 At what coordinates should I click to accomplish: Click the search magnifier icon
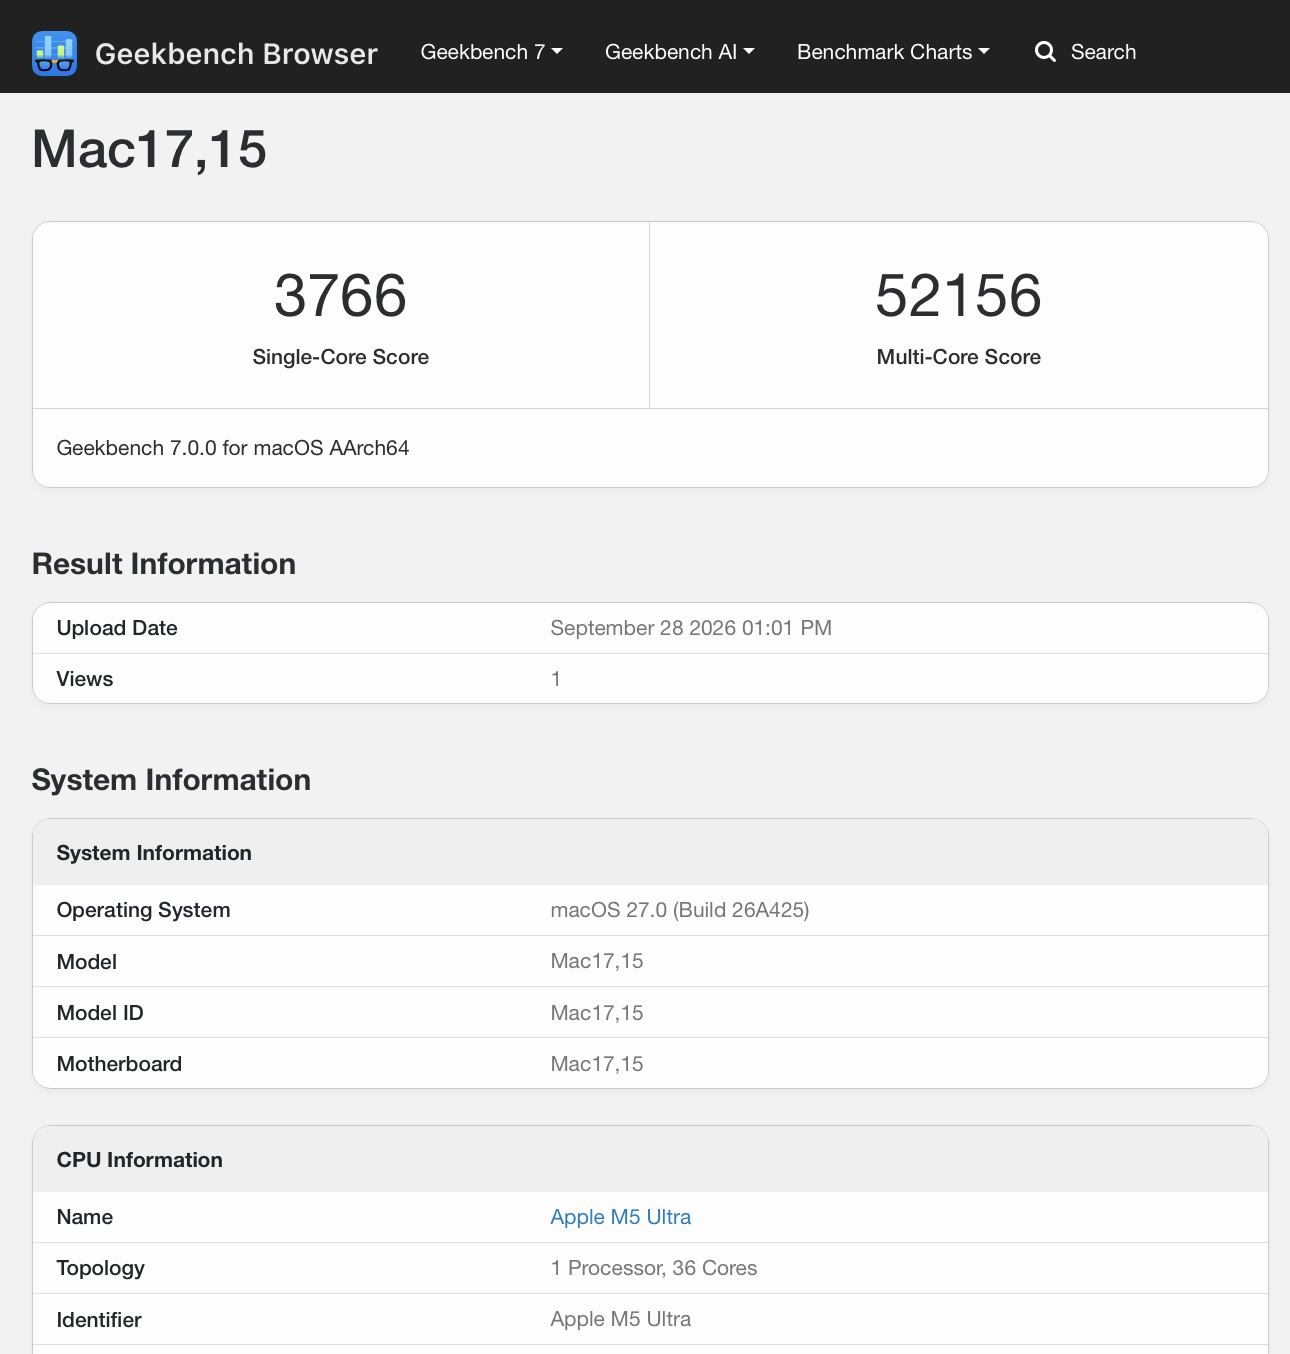click(x=1045, y=52)
